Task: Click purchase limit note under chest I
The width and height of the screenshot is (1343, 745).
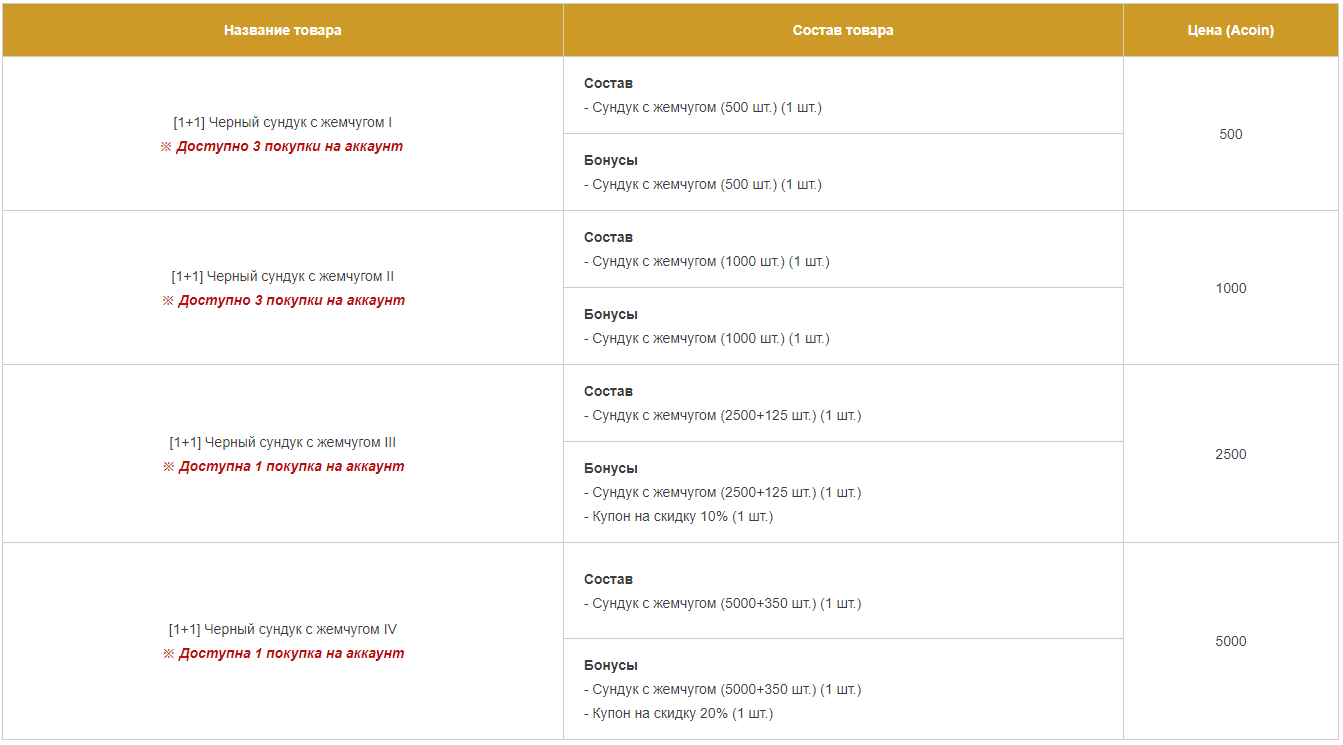Action: point(282,146)
